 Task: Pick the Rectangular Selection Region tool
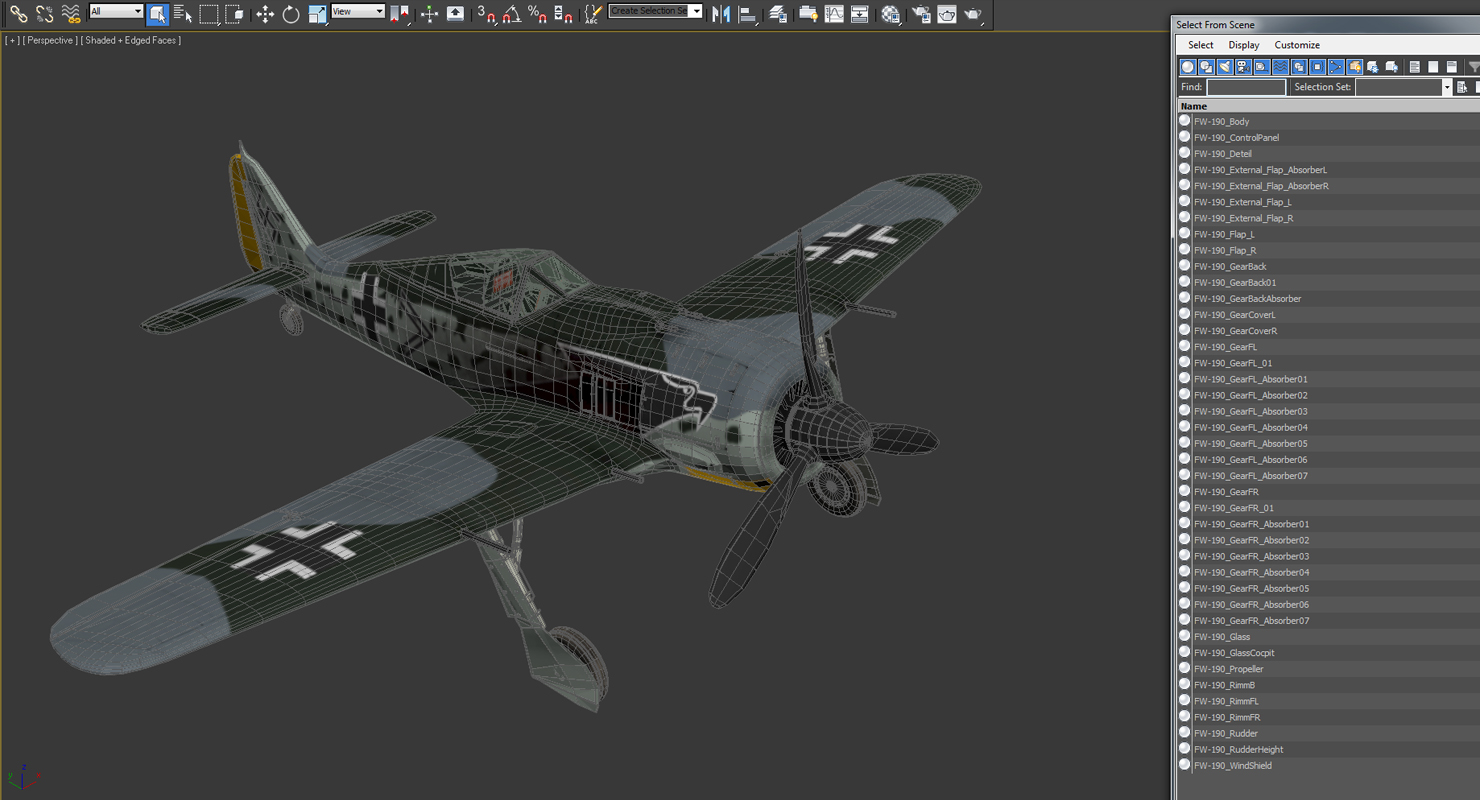tap(208, 14)
